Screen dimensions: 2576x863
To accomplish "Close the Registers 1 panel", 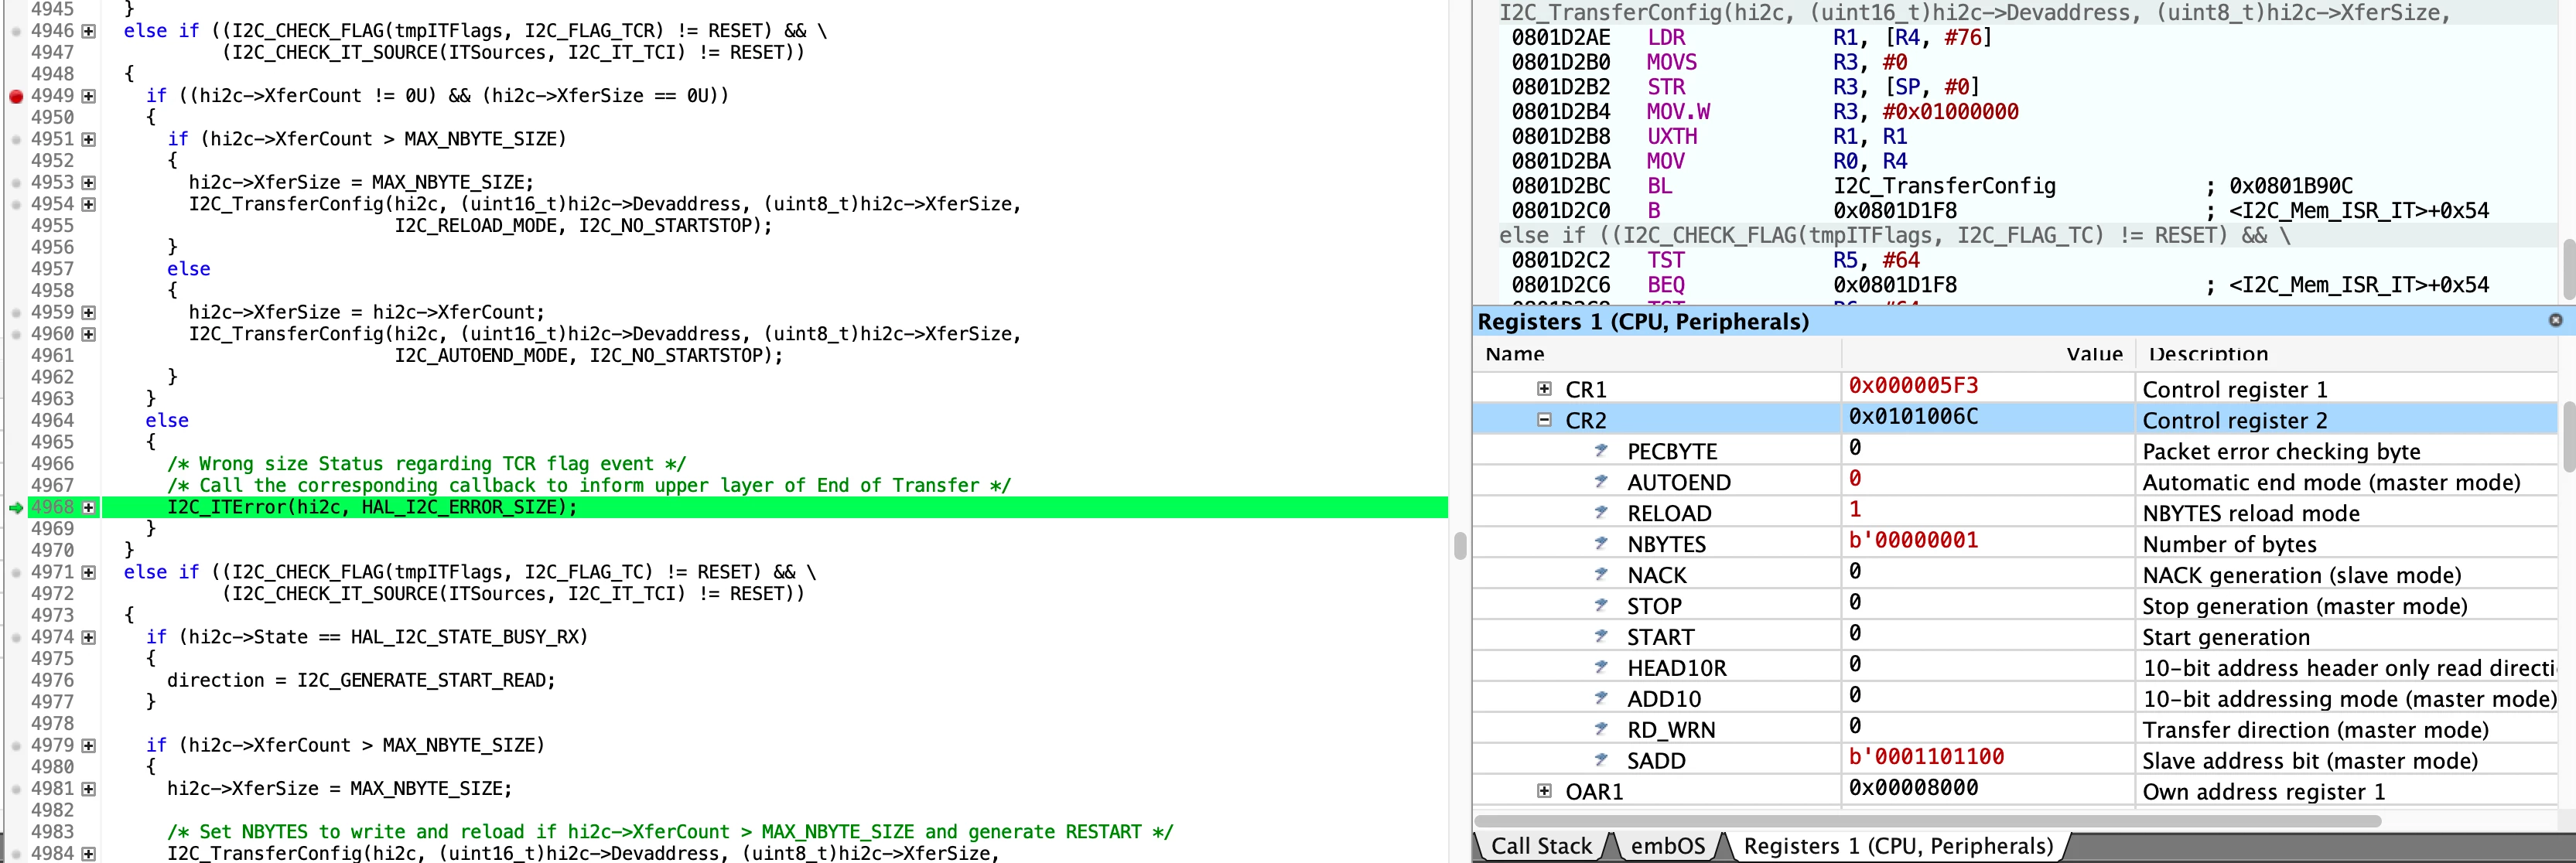I will click(x=2555, y=320).
